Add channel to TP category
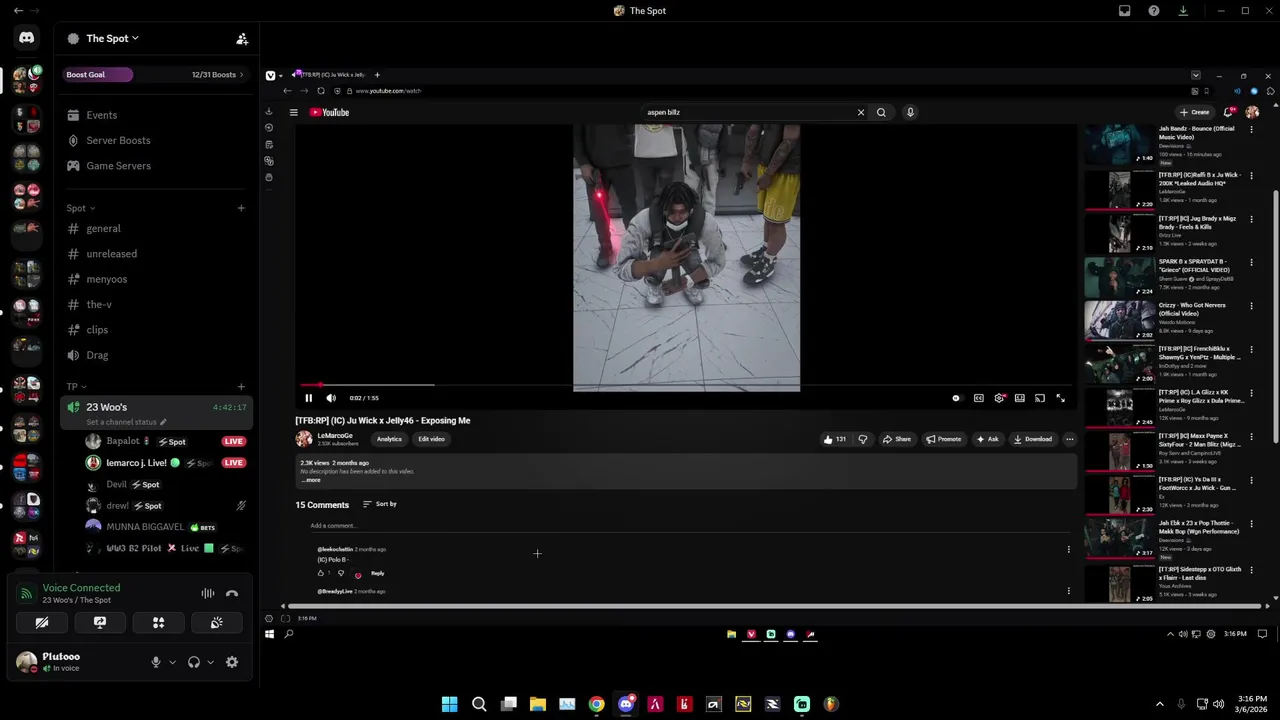This screenshot has width=1280, height=720. (241, 387)
